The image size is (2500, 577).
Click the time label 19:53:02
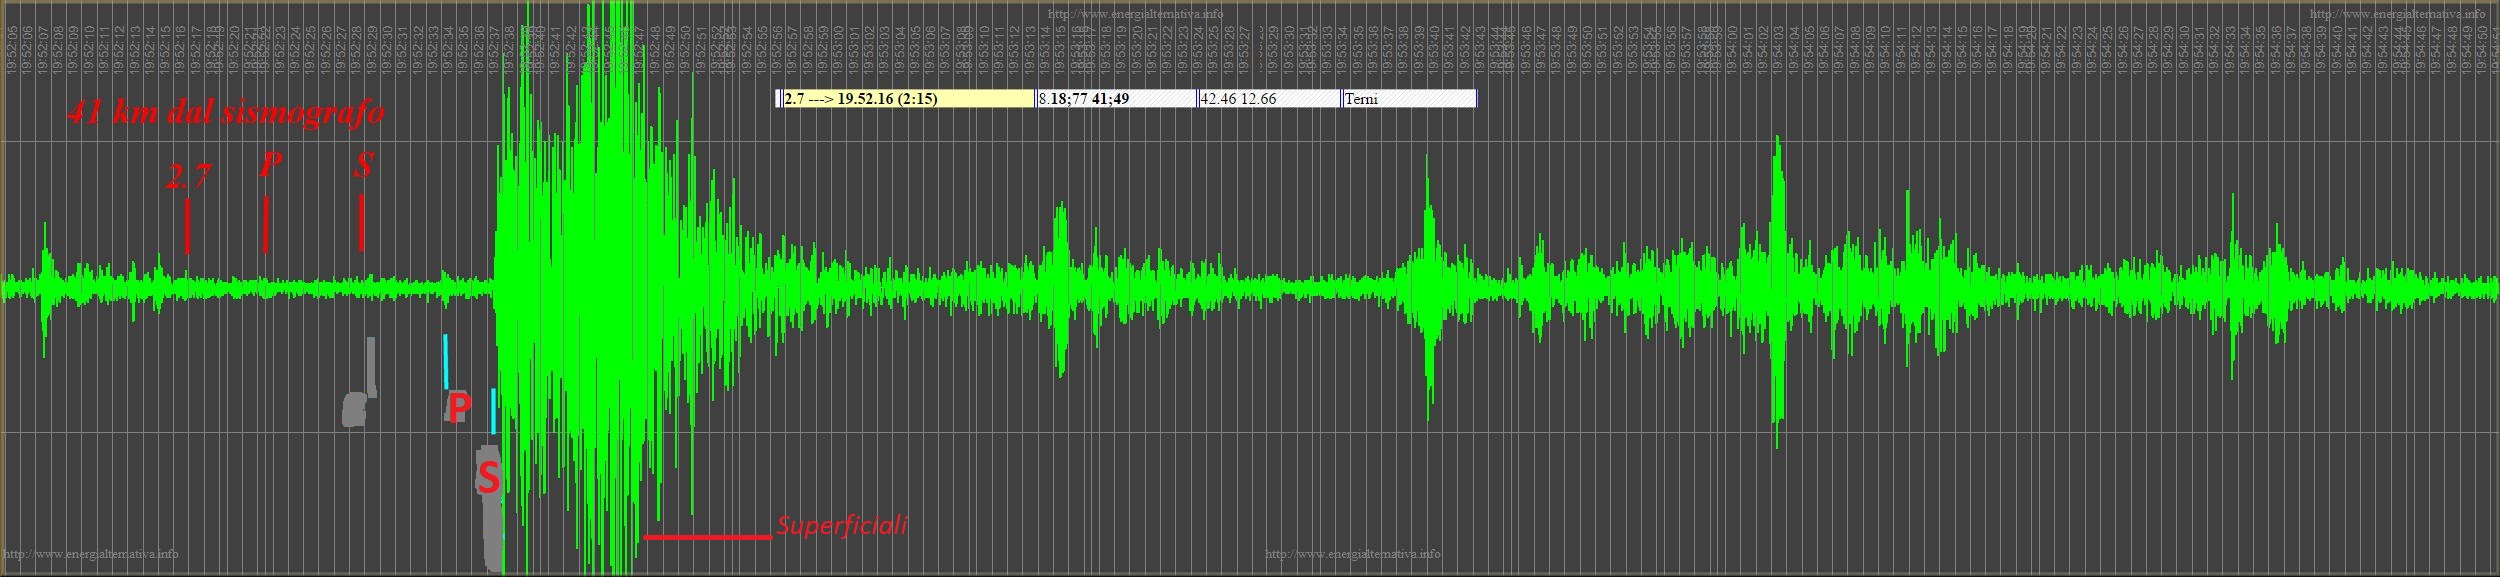(869, 50)
